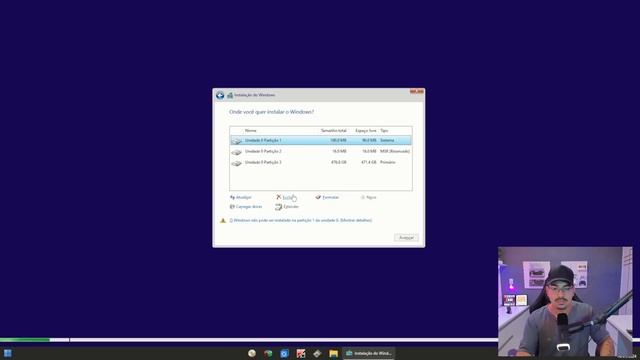Screen dimensions: 640x360
Task: Click the blue back arrow in the installer
Action: [220, 96]
